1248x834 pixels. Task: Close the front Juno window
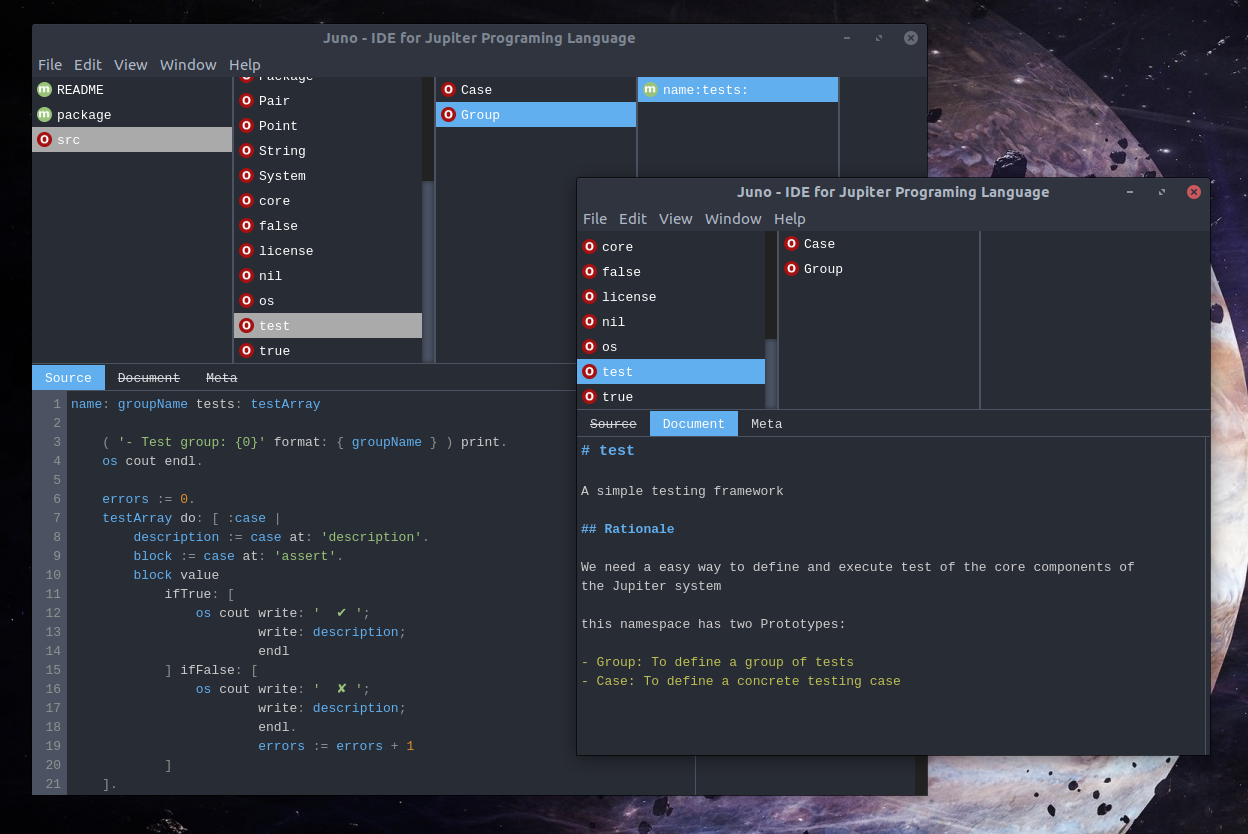click(1194, 192)
